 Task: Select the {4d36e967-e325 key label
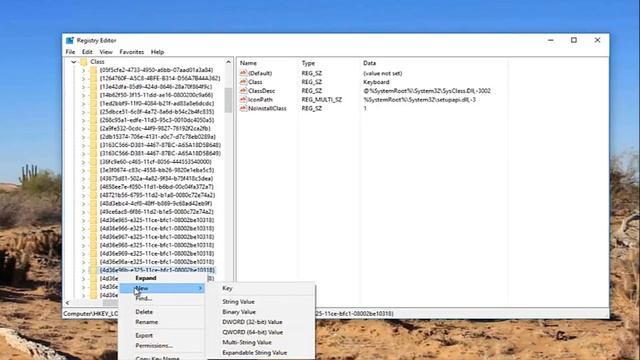[157, 237]
